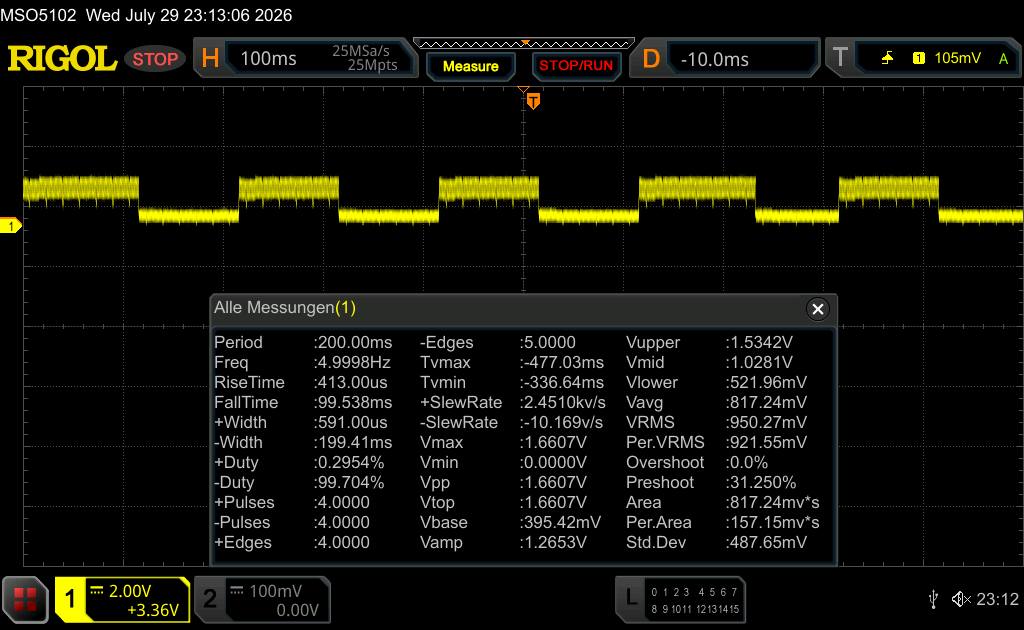1024x630 pixels.
Task: Select the Vbase 395.42mV value
Action: pyautogui.click(x=560, y=522)
